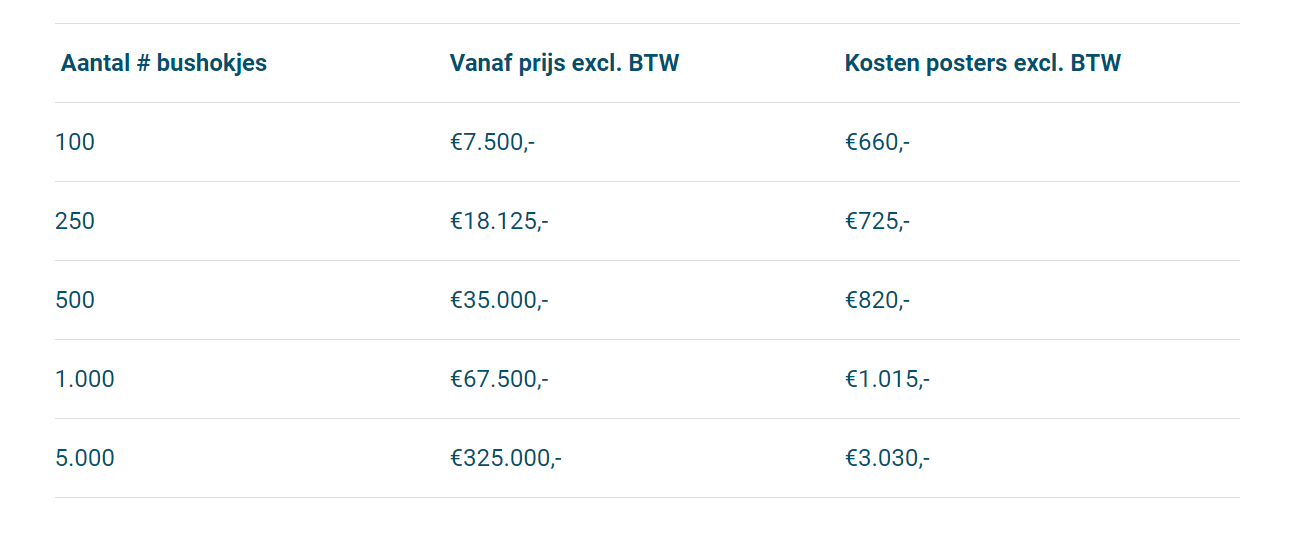This screenshot has width=1292, height=536.
Task: Click the €3.030,- poster cost
Action: (887, 458)
